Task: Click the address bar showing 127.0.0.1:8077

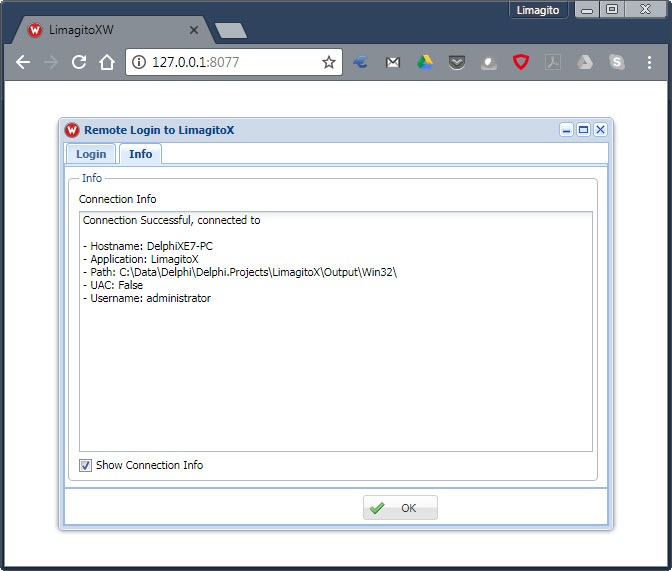Action: 234,63
